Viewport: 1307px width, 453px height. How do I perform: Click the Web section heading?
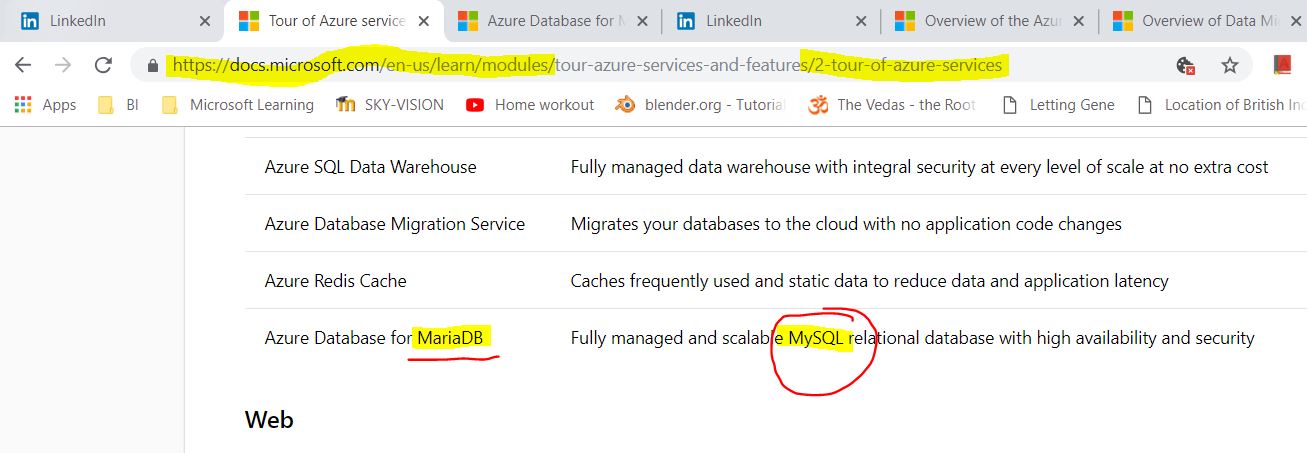(269, 420)
